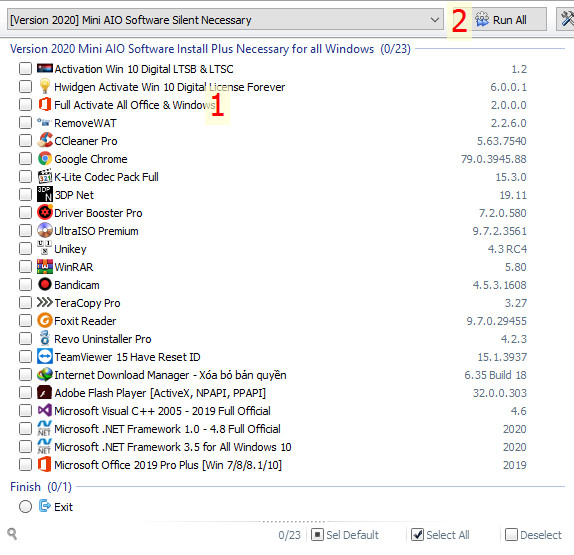Click the Deselect button

[x=533, y=535]
